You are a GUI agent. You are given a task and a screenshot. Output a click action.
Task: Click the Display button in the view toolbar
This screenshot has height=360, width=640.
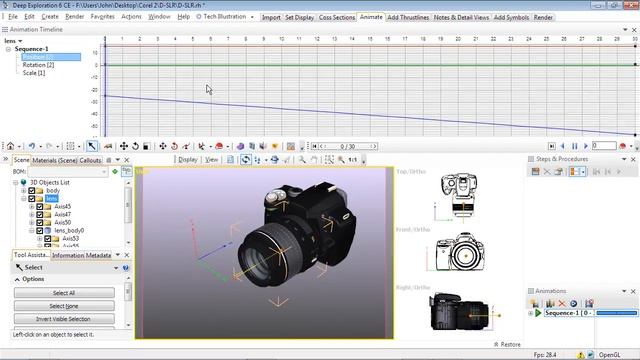pyautogui.click(x=187, y=160)
